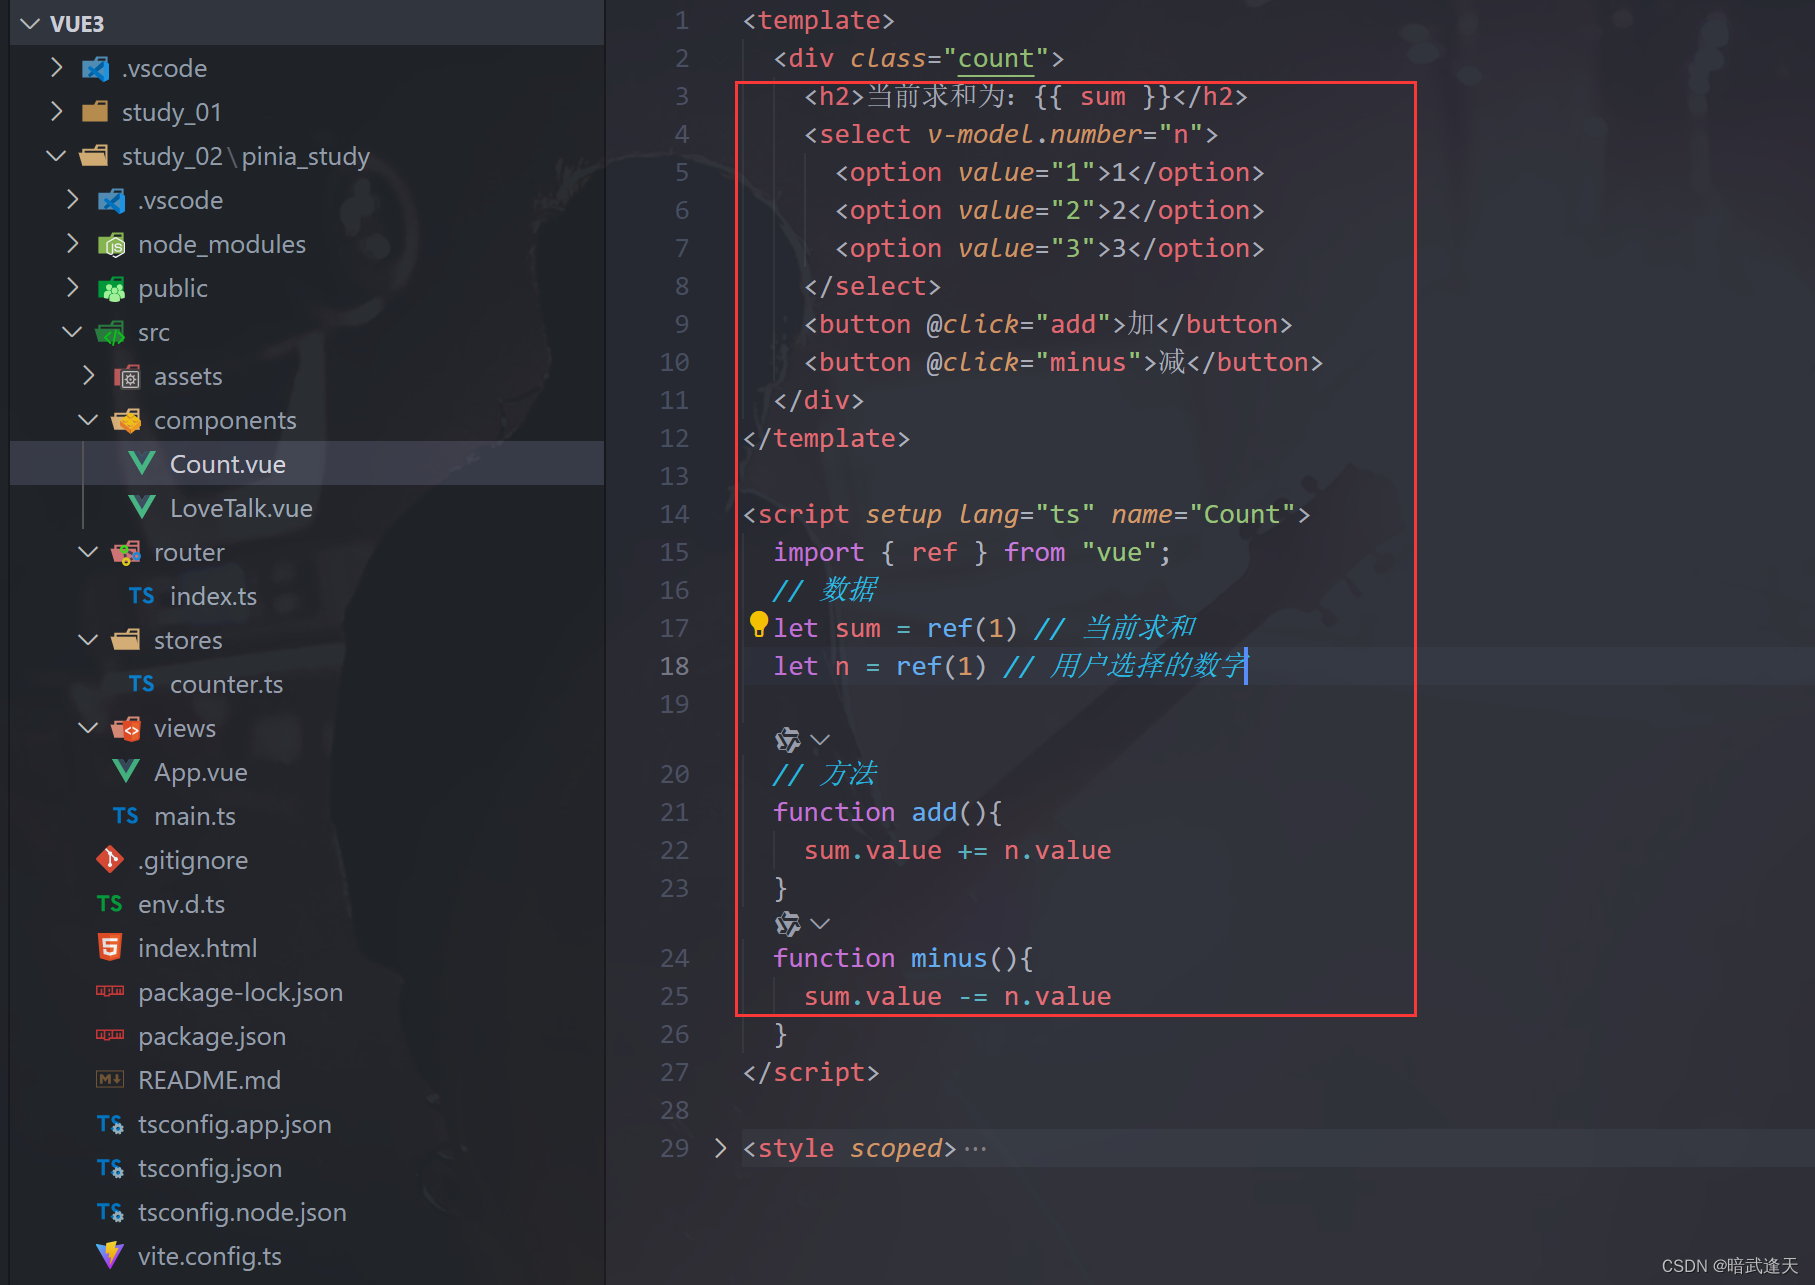Expand the study_01 folder
This screenshot has height=1285, width=1815.
coord(57,111)
